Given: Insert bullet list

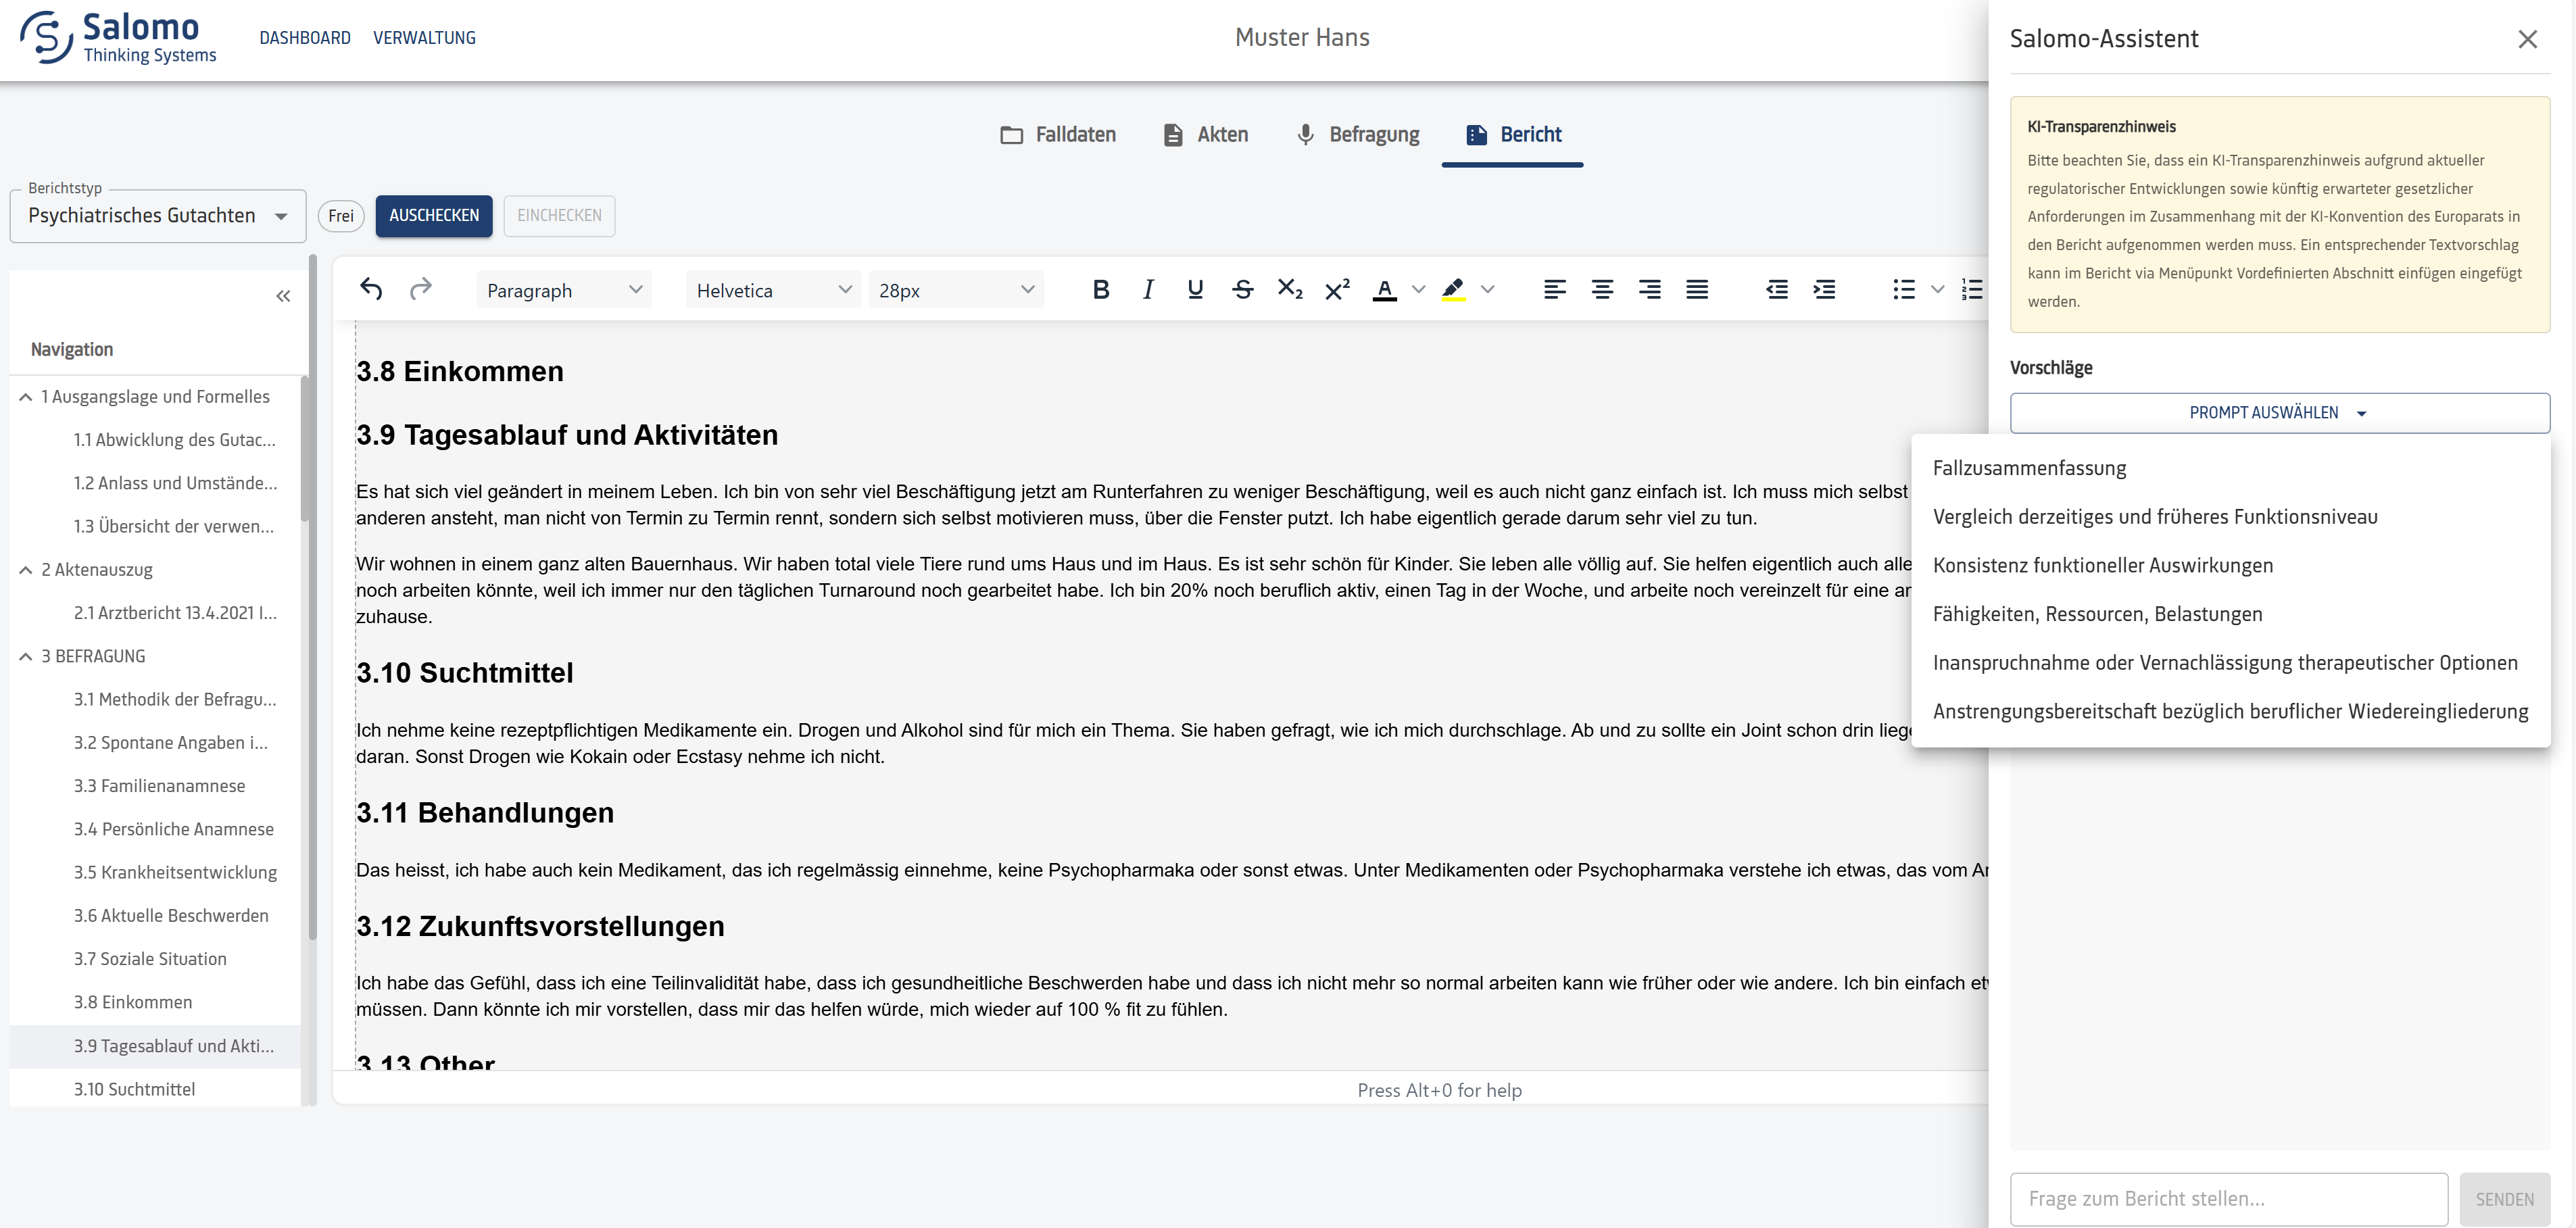Looking at the screenshot, I should pyautogui.click(x=1904, y=290).
